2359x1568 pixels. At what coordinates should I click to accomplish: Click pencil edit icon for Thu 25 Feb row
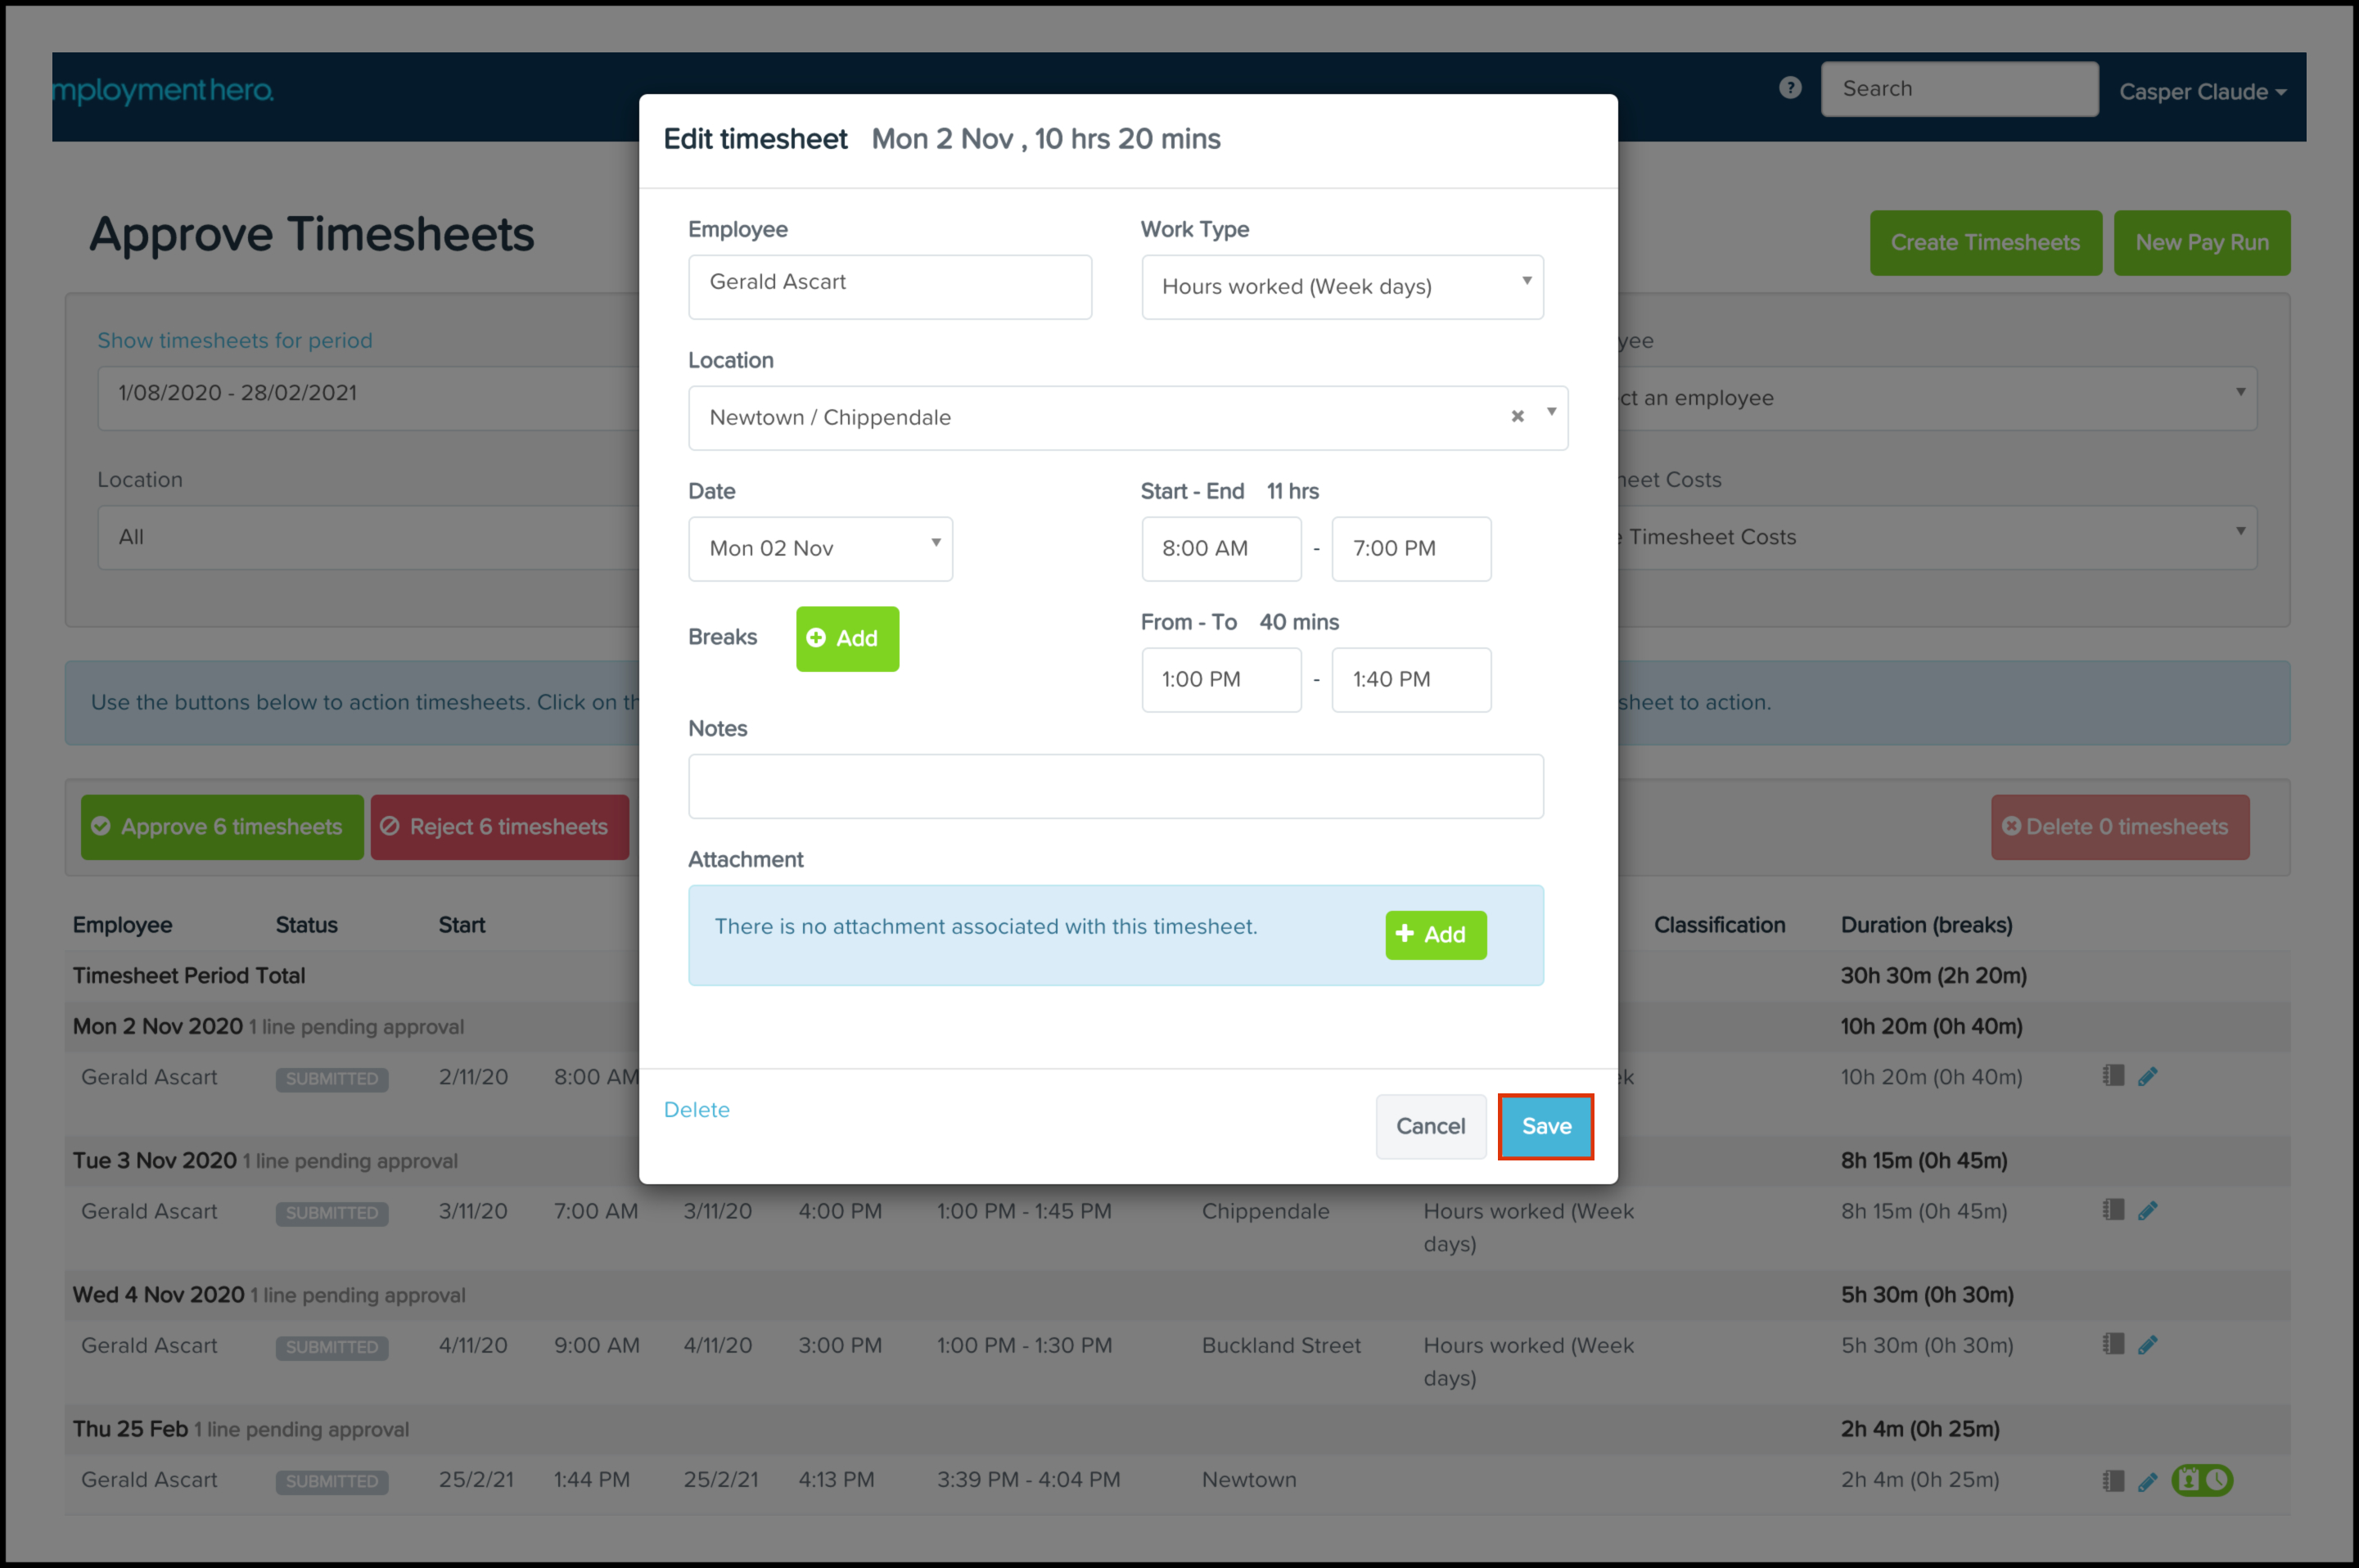[x=2147, y=1481]
